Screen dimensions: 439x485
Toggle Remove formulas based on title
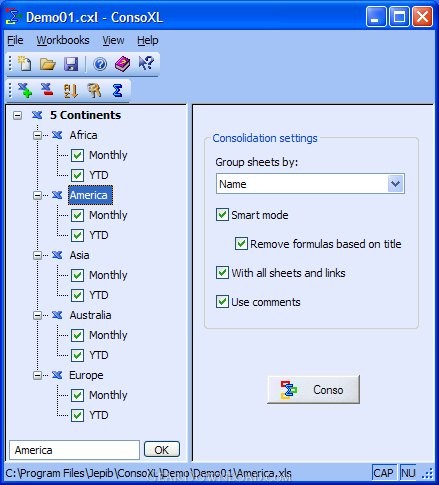pyautogui.click(x=241, y=244)
